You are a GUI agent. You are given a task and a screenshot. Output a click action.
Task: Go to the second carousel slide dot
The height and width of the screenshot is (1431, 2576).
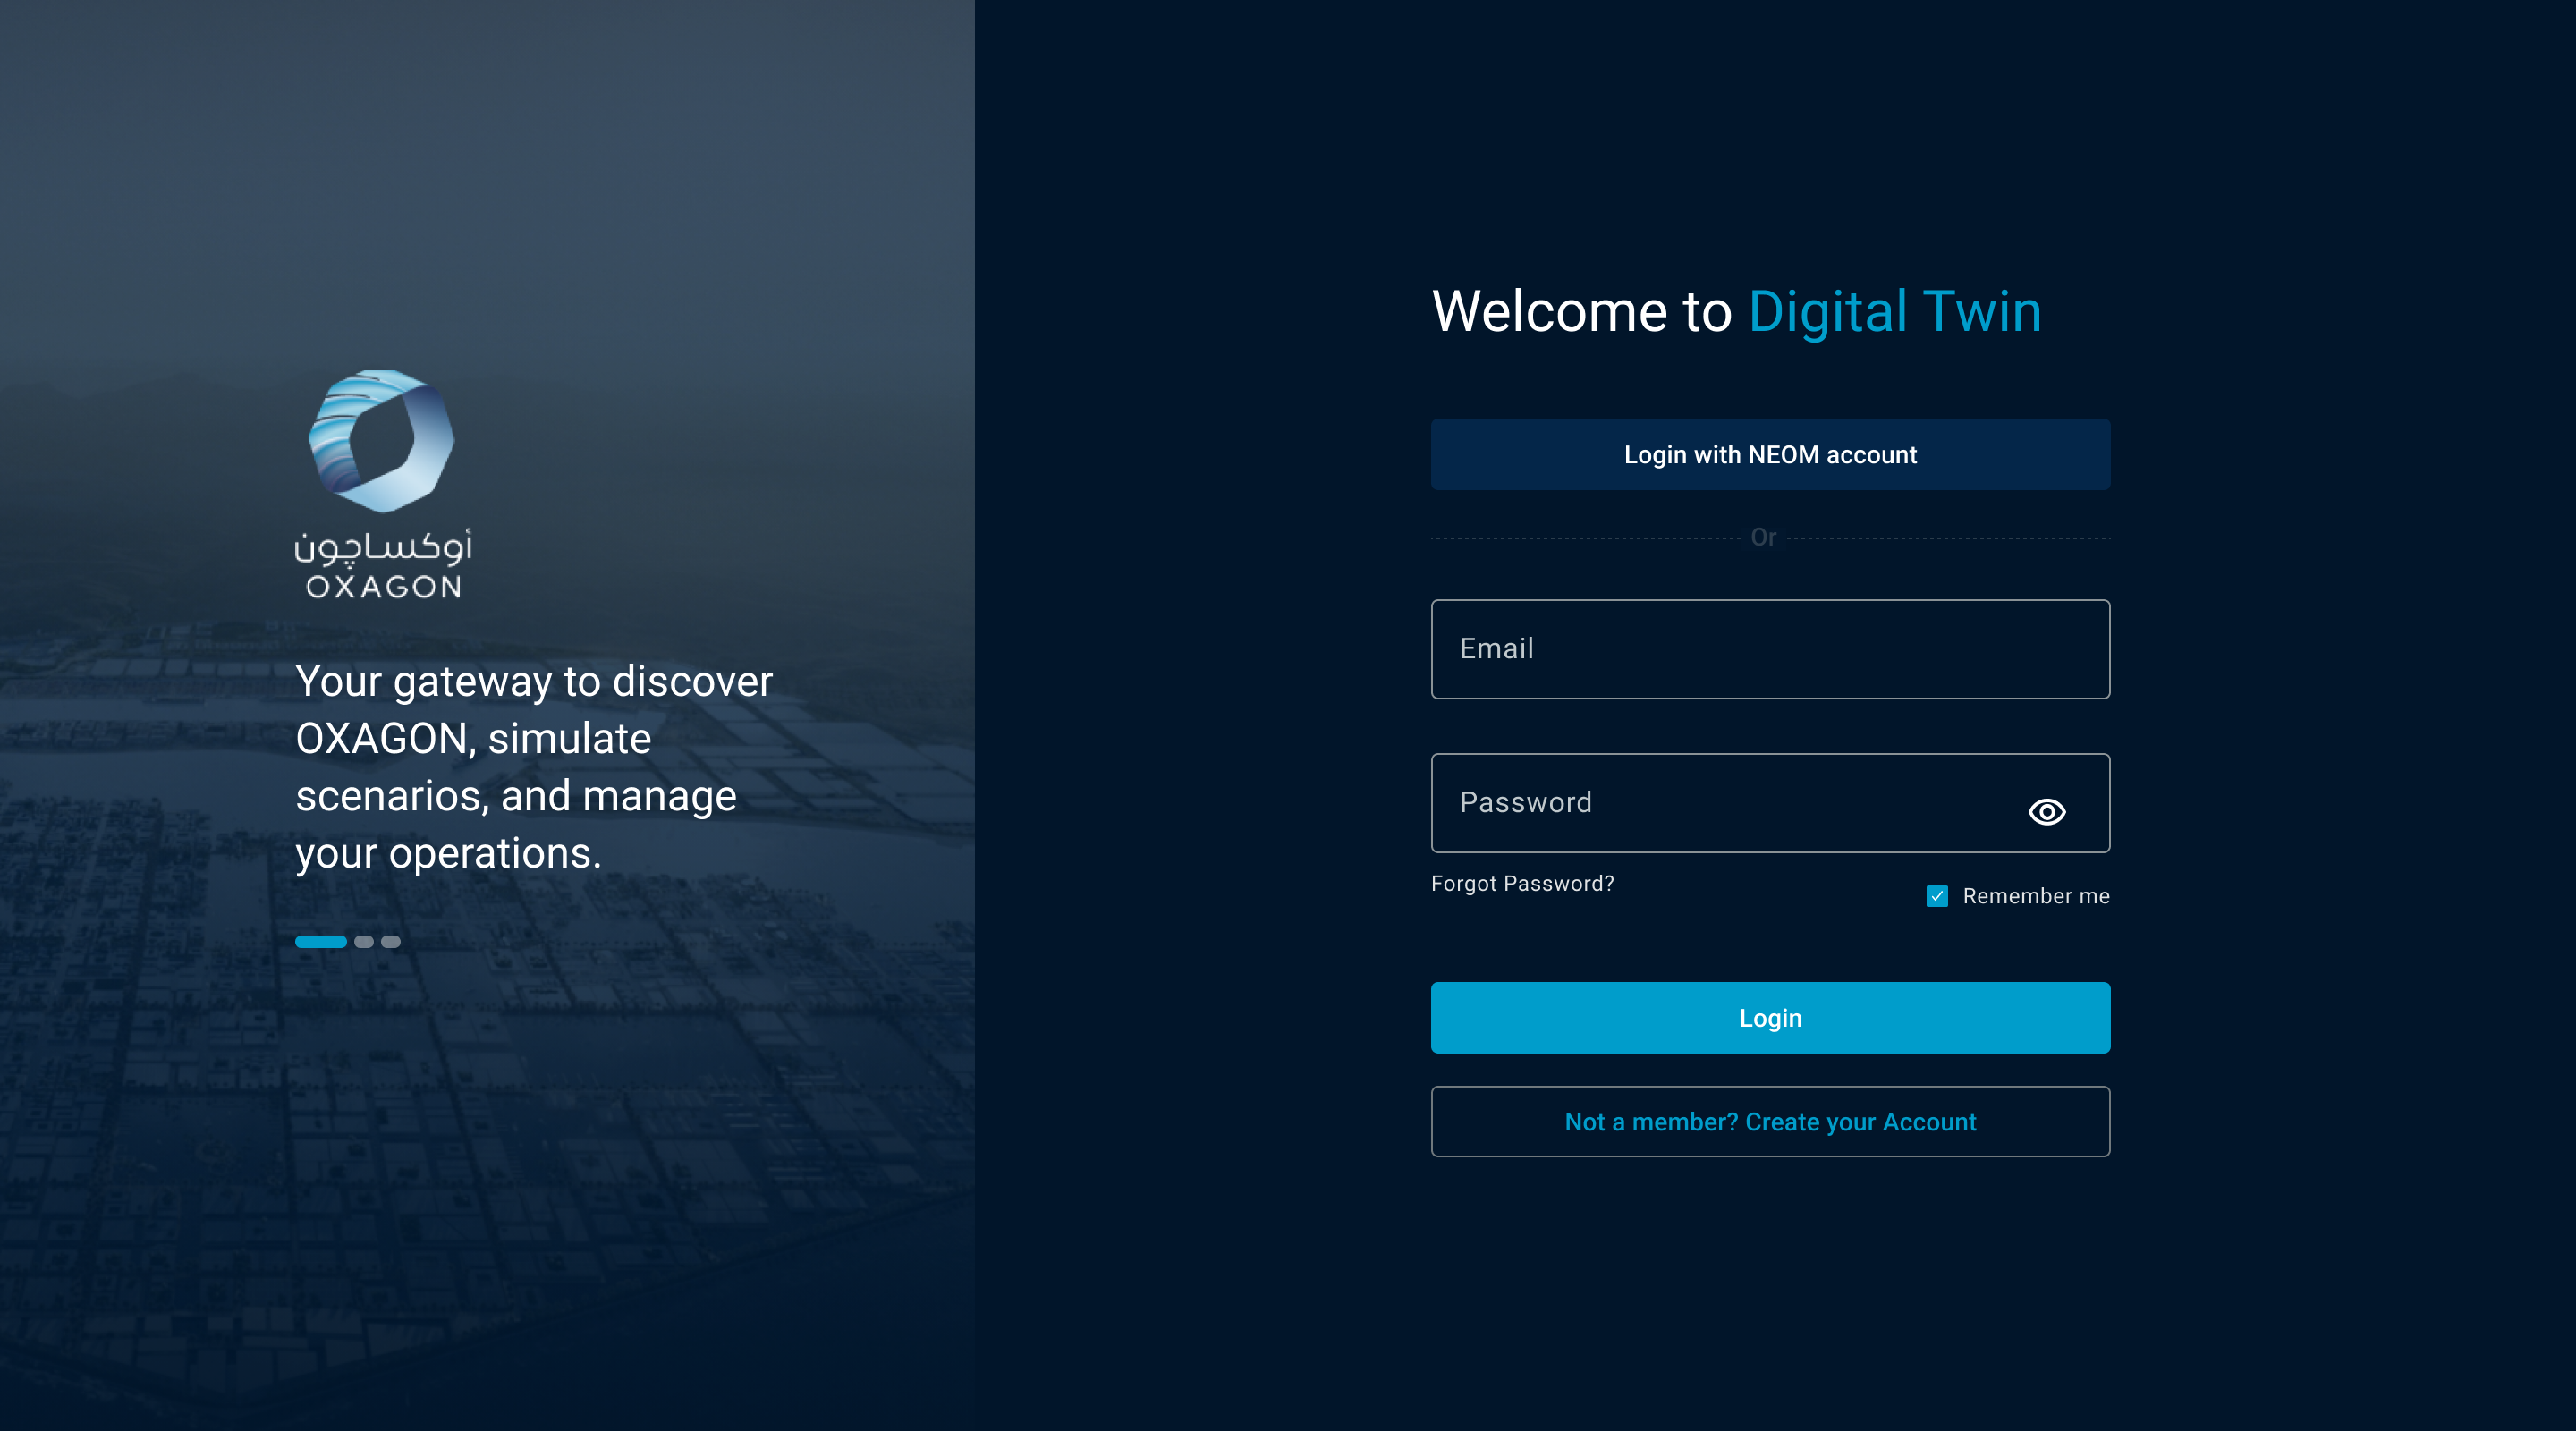click(364, 941)
